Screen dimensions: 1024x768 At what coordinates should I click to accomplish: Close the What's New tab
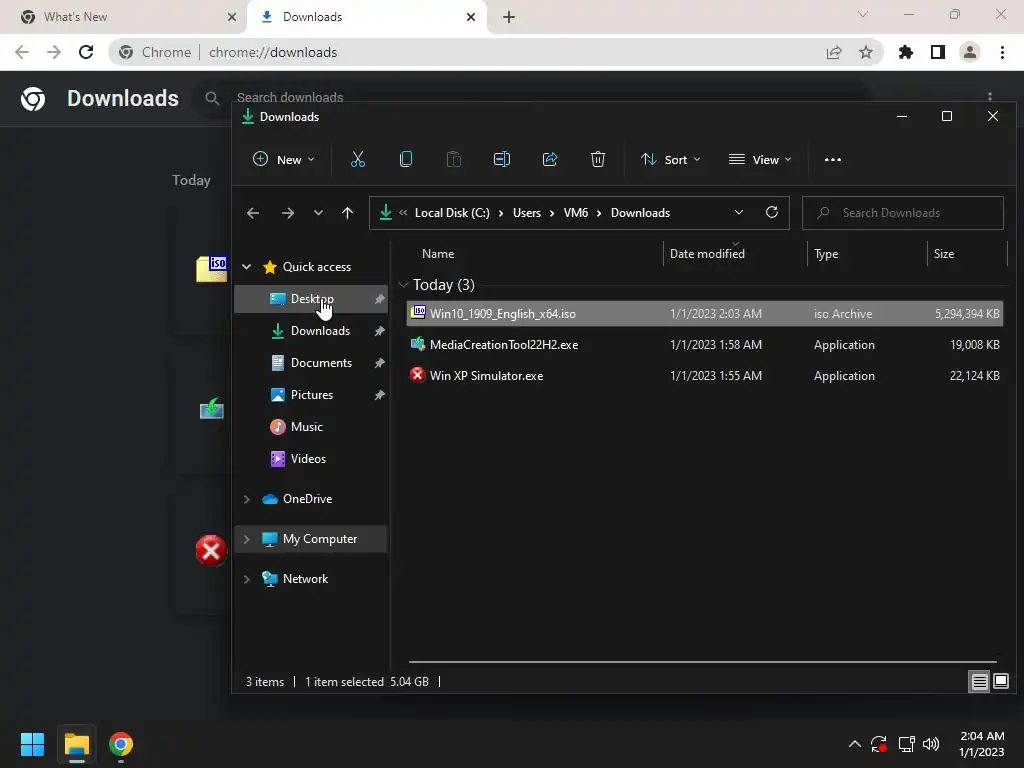coord(231,17)
